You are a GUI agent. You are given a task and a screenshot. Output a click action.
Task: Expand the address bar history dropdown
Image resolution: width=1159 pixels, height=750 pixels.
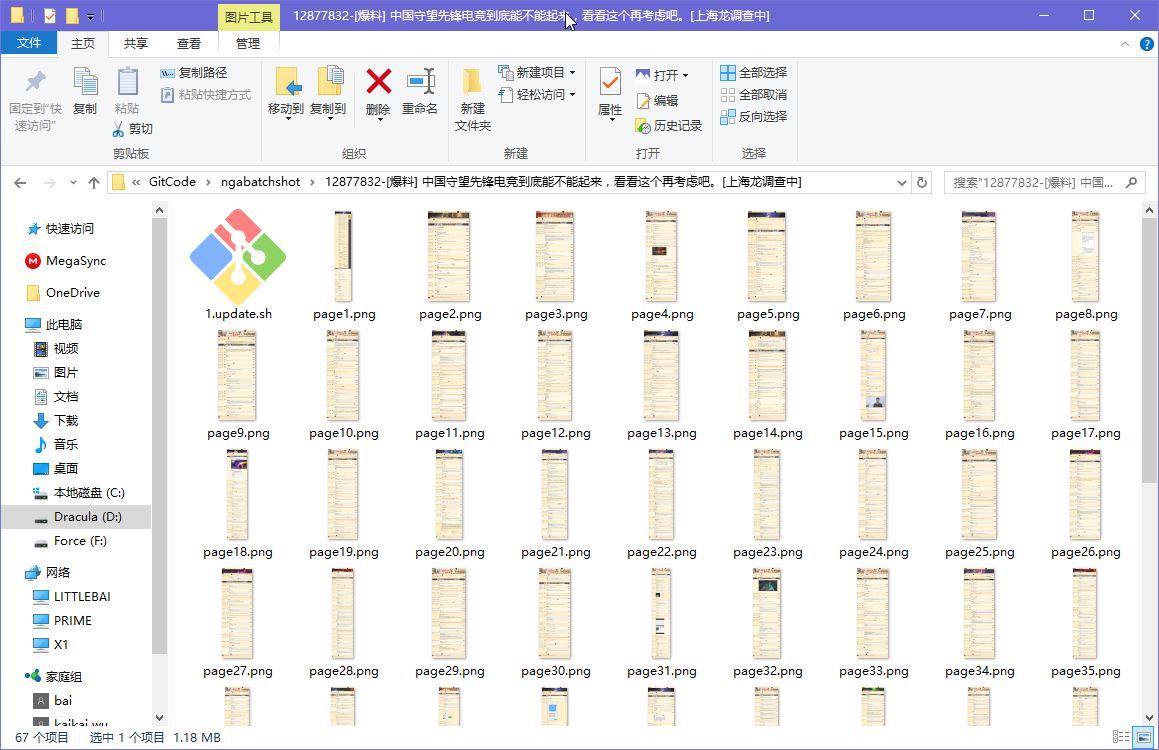pos(902,183)
